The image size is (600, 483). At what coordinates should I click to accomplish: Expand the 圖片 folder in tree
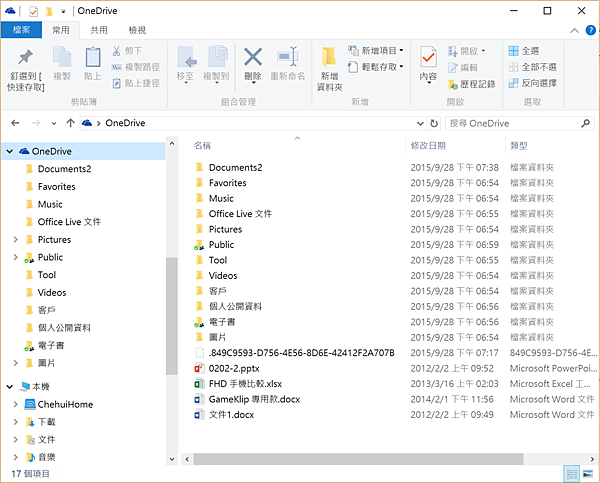click(16, 363)
